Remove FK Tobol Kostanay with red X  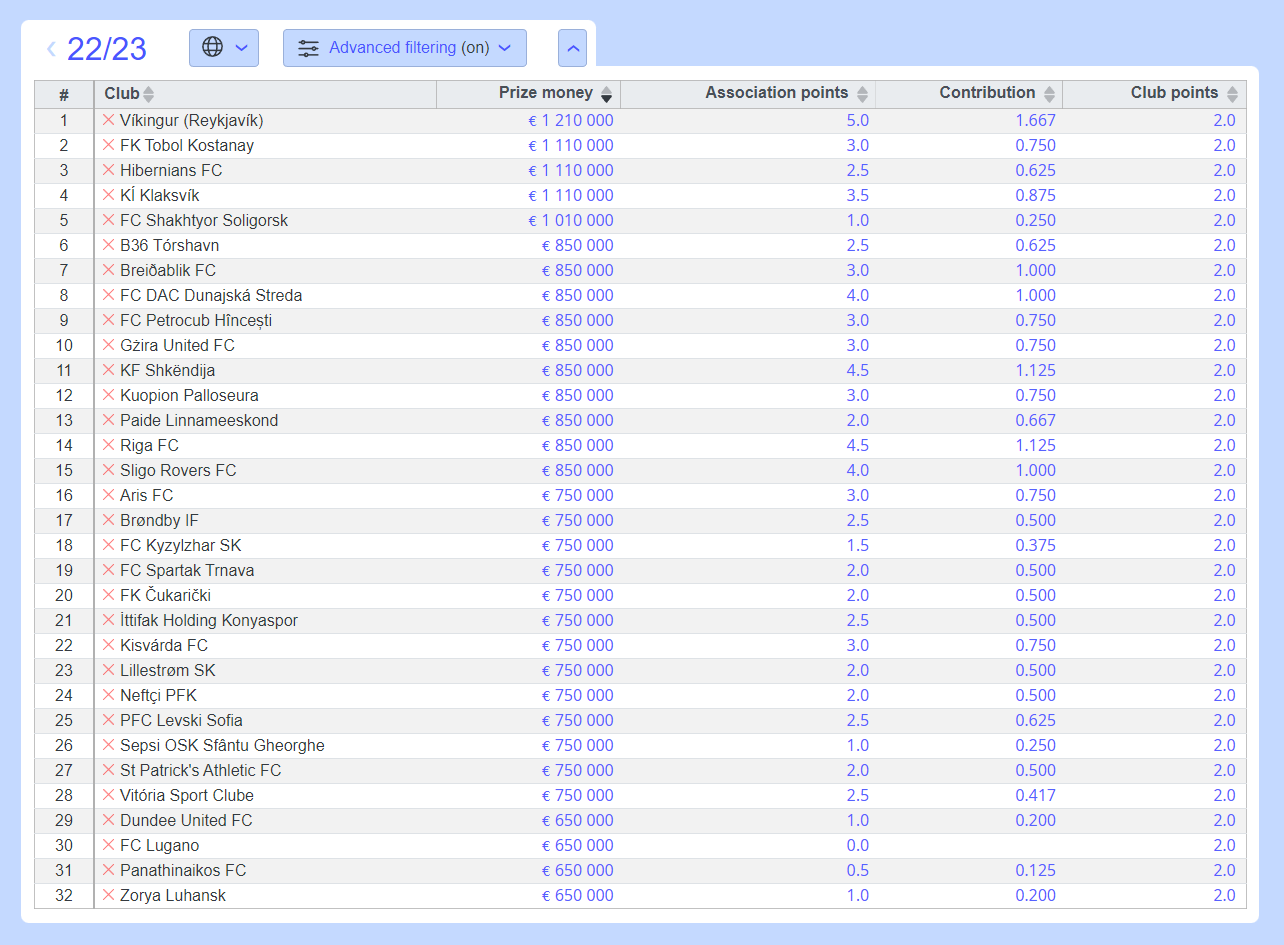[x=109, y=145]
